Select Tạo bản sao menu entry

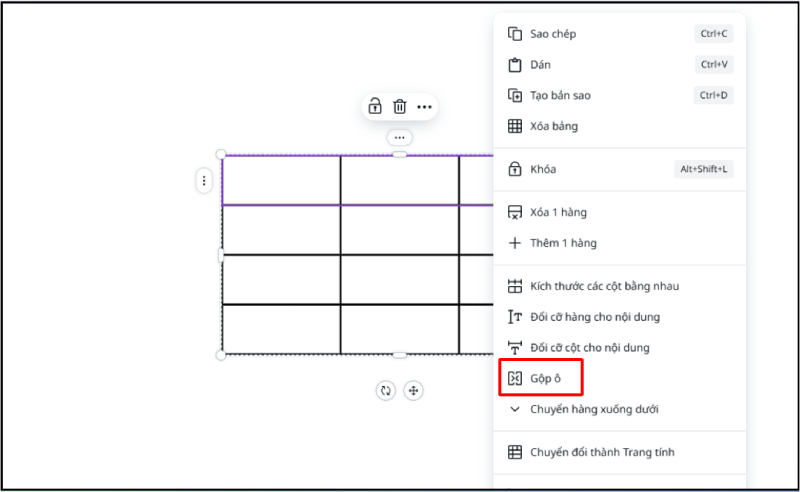(x=560, y=96)
